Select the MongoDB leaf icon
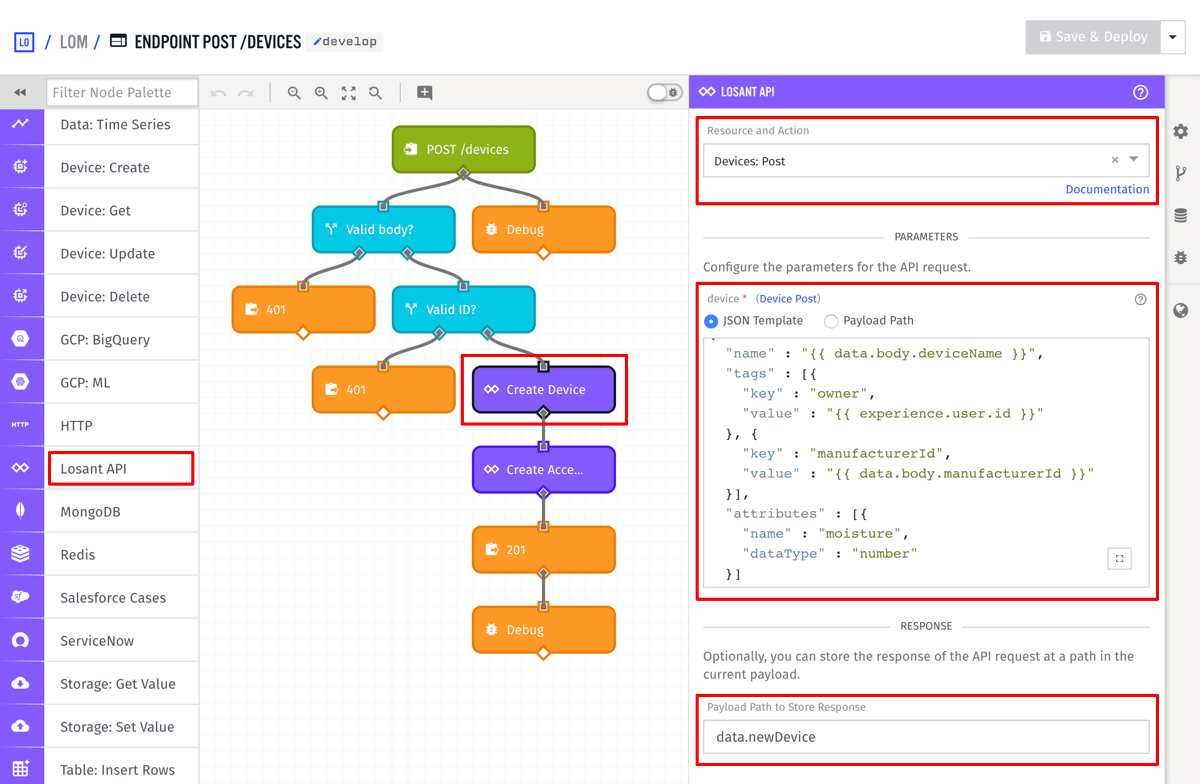The width and height of the screenshot is (1200, 784). coord(21,512)
